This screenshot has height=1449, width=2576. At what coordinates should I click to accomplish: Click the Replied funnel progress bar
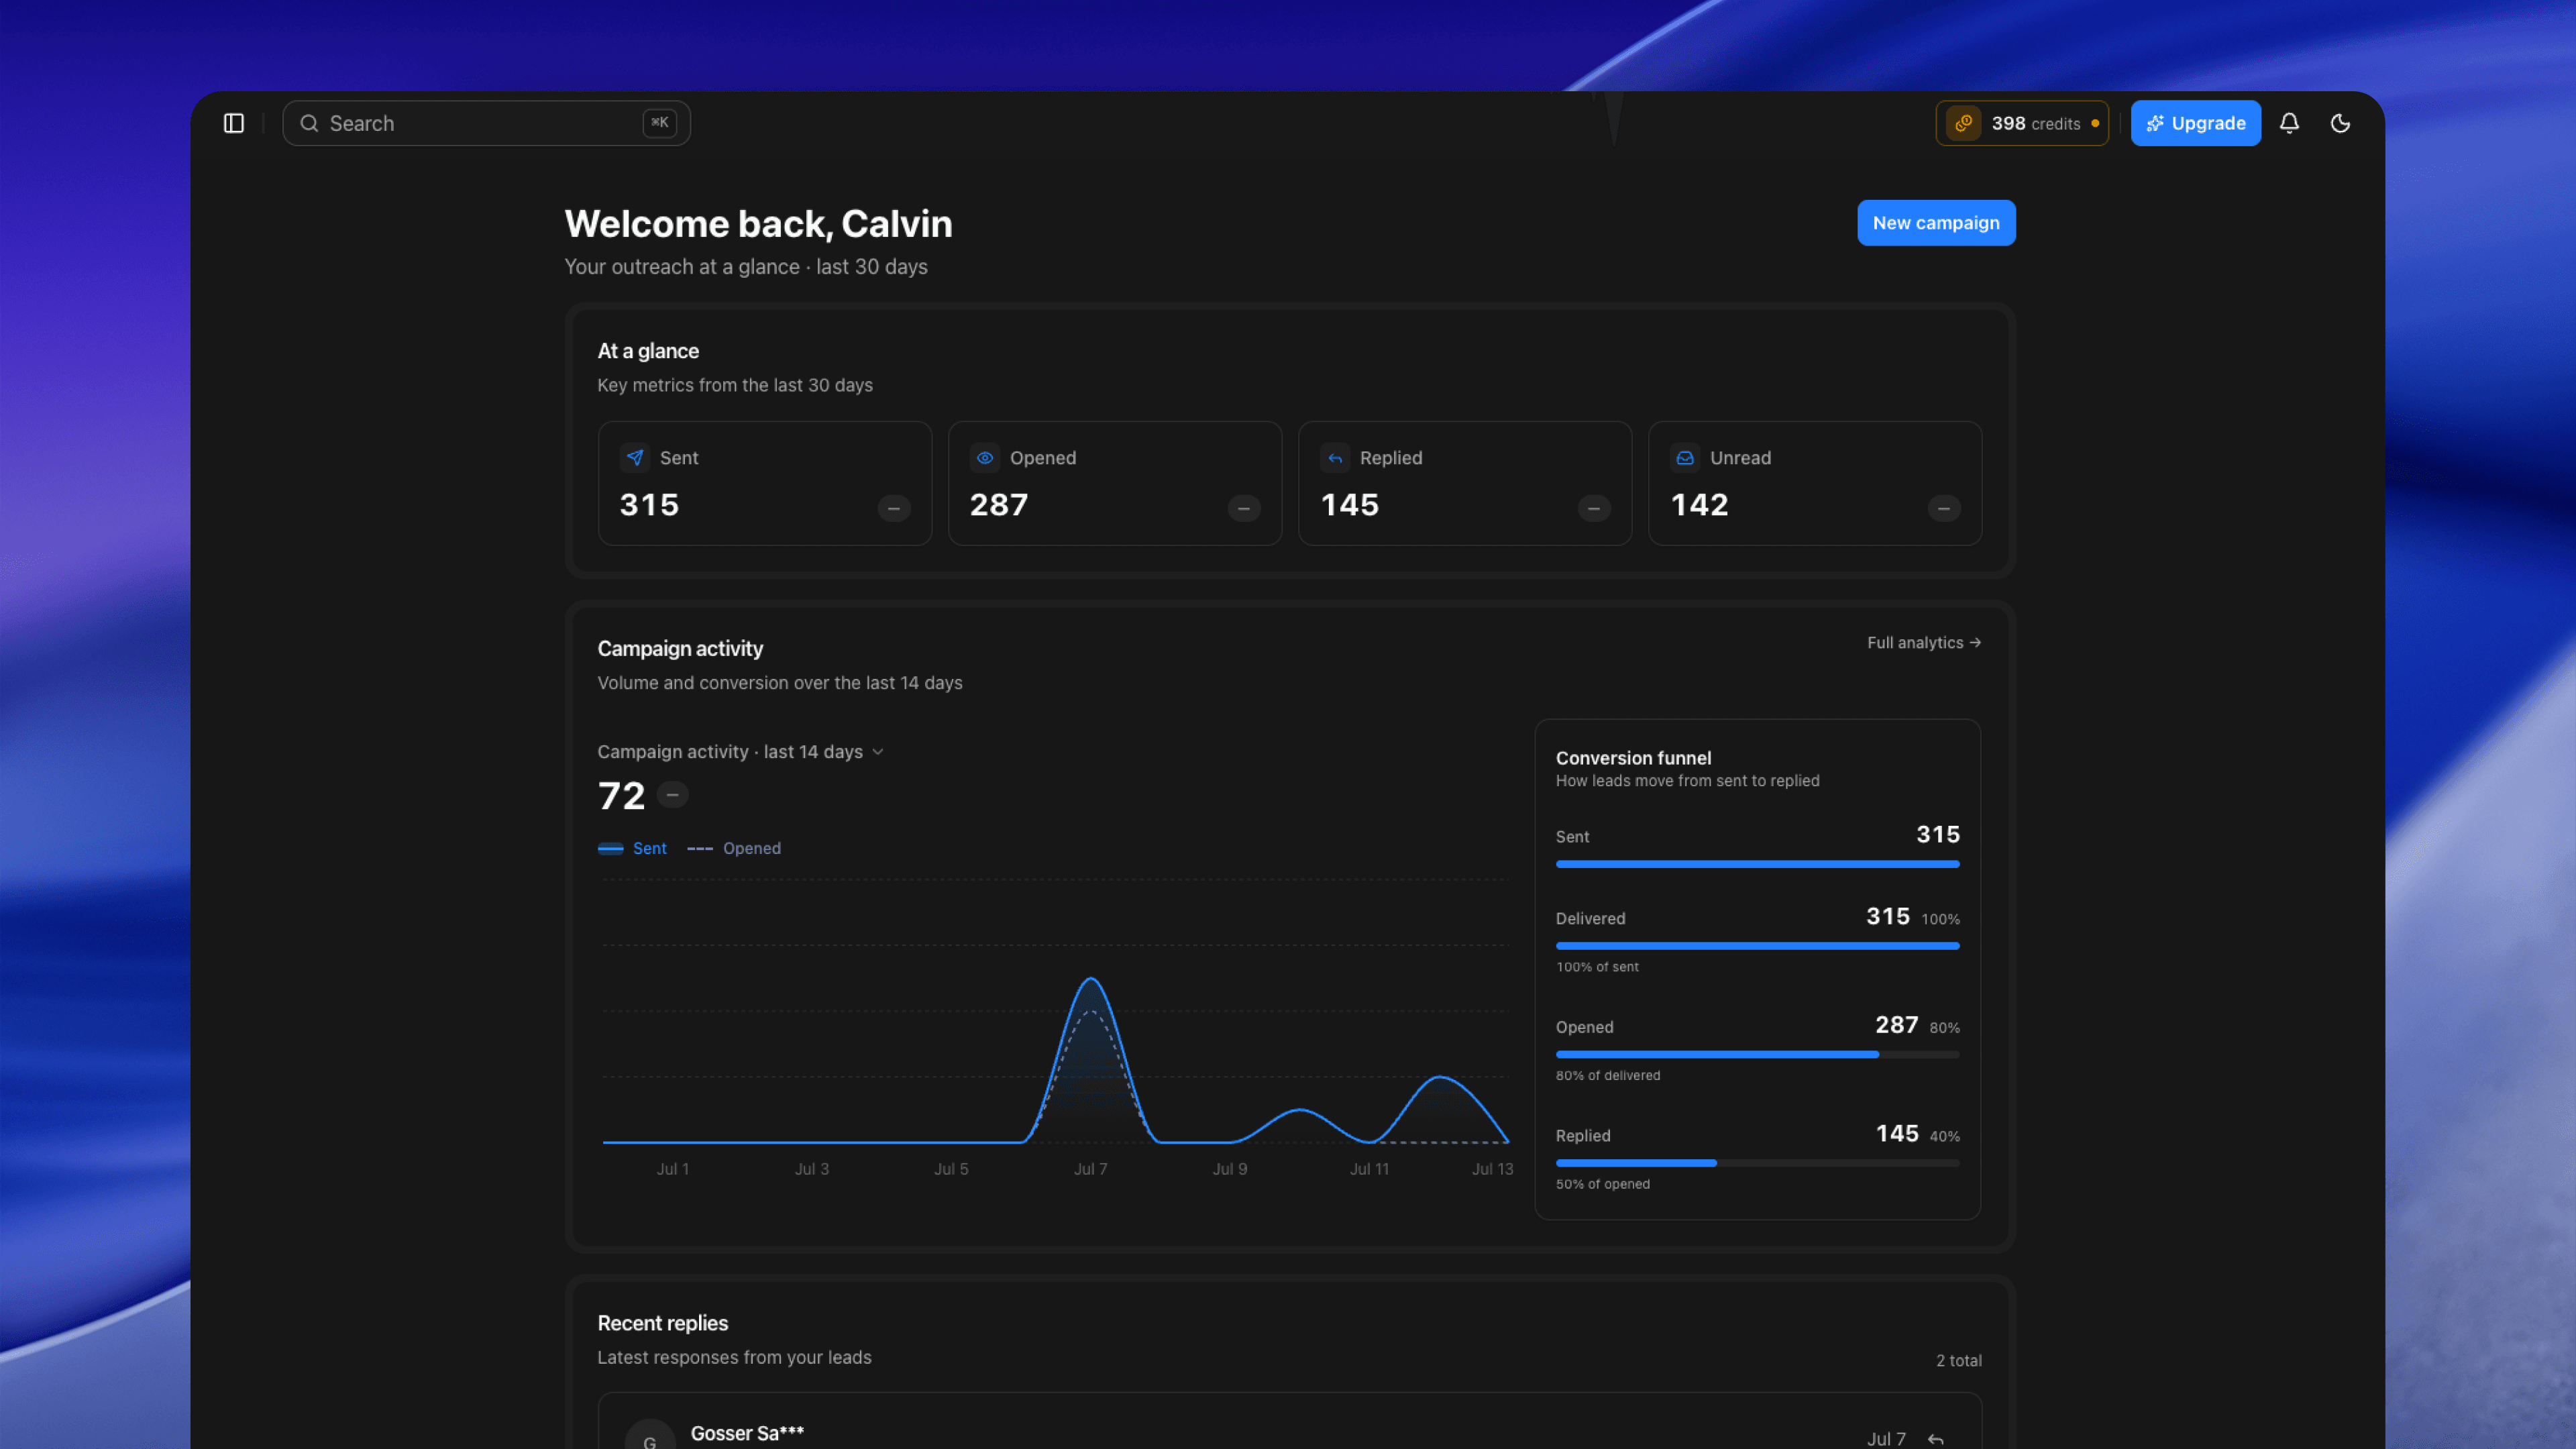click(1758, 1163)
